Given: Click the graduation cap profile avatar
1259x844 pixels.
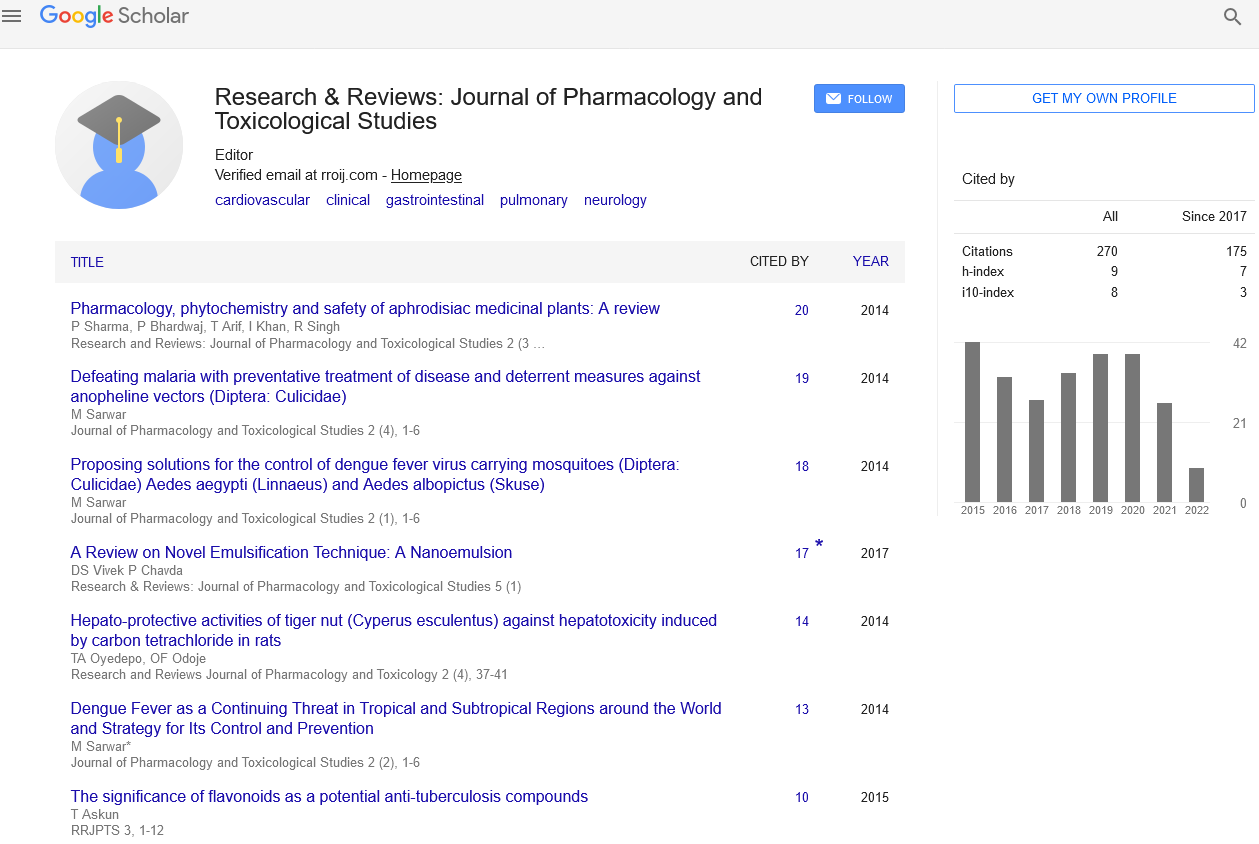Looking at the screenshot, I should (119, 145).
